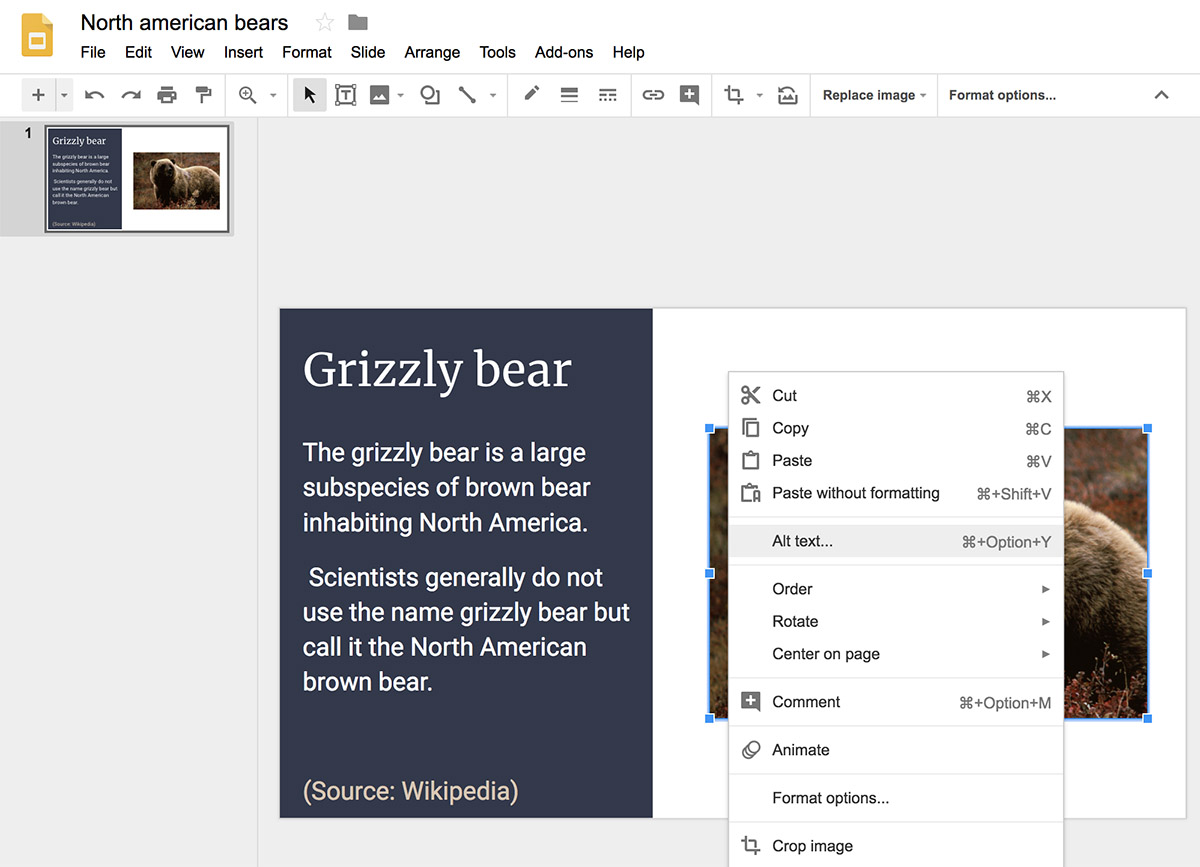This screenshot has height=867, width=1200.
Task: Select the paint format roller tool
Action: [x=203, y=95]
